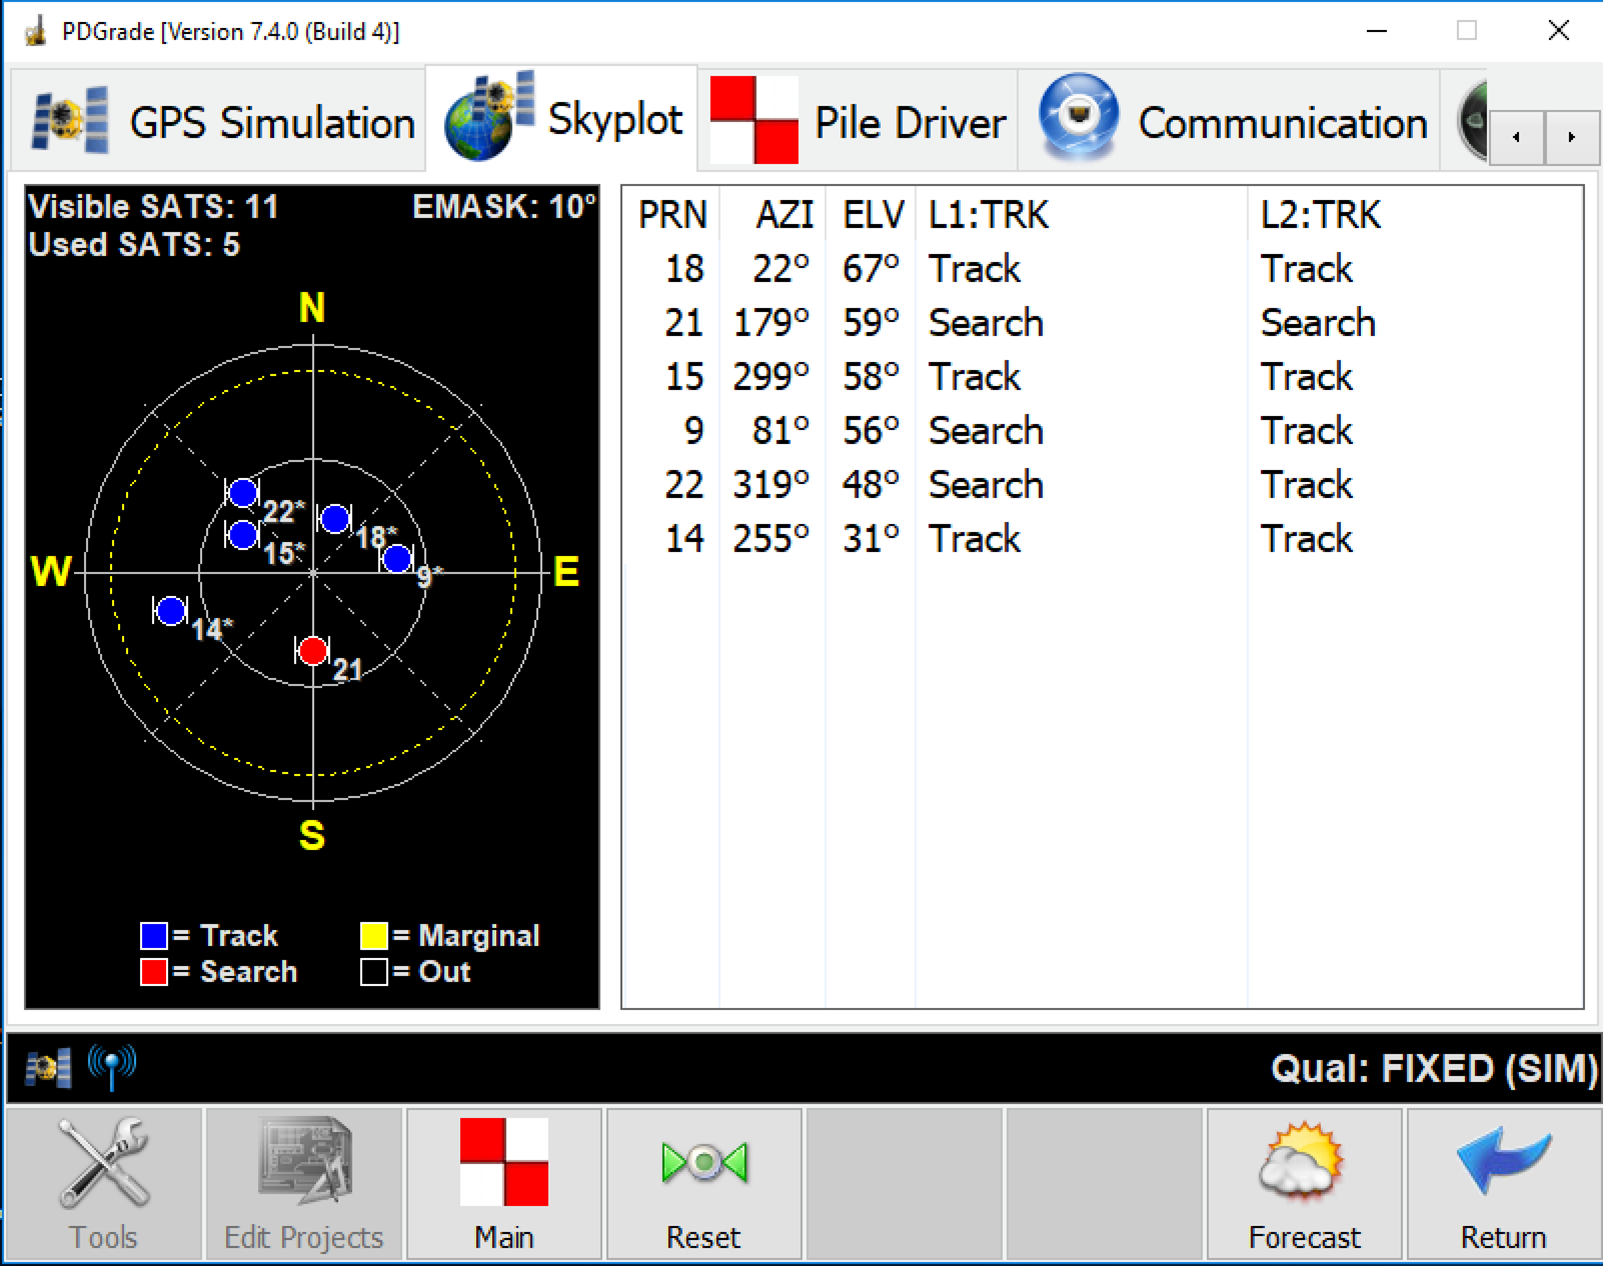Click satellite 14 marker on the skyplot

[172, 610]
